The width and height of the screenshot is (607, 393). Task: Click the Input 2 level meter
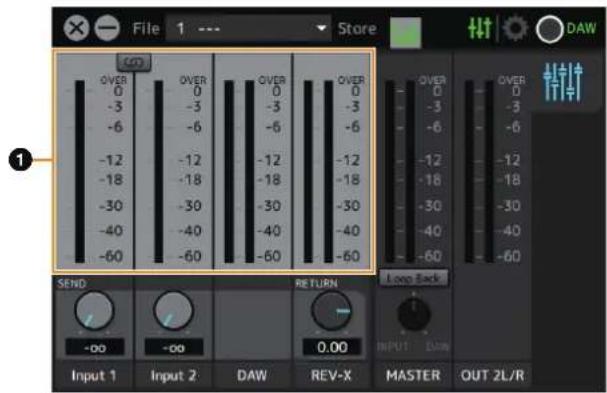pos(159,172)
